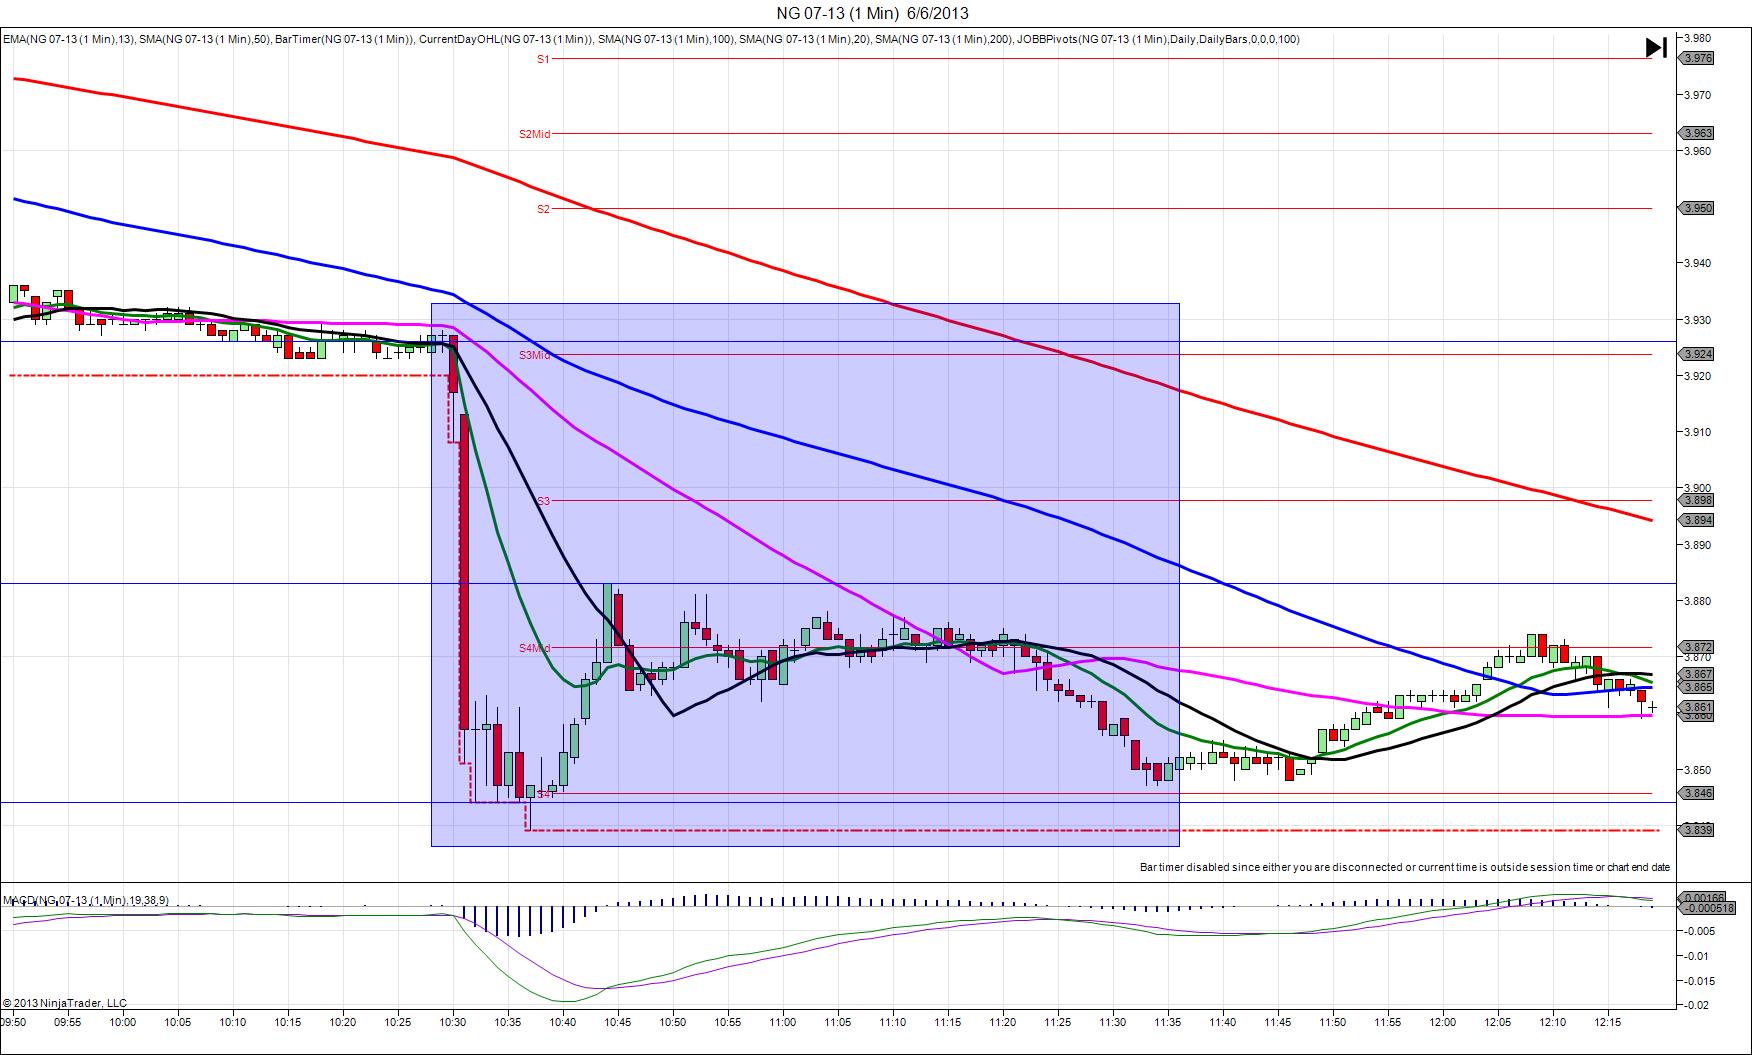Click the 3.898 price marker on axis
This screenshot has width=1752, height=1055.
(1698, 500)
